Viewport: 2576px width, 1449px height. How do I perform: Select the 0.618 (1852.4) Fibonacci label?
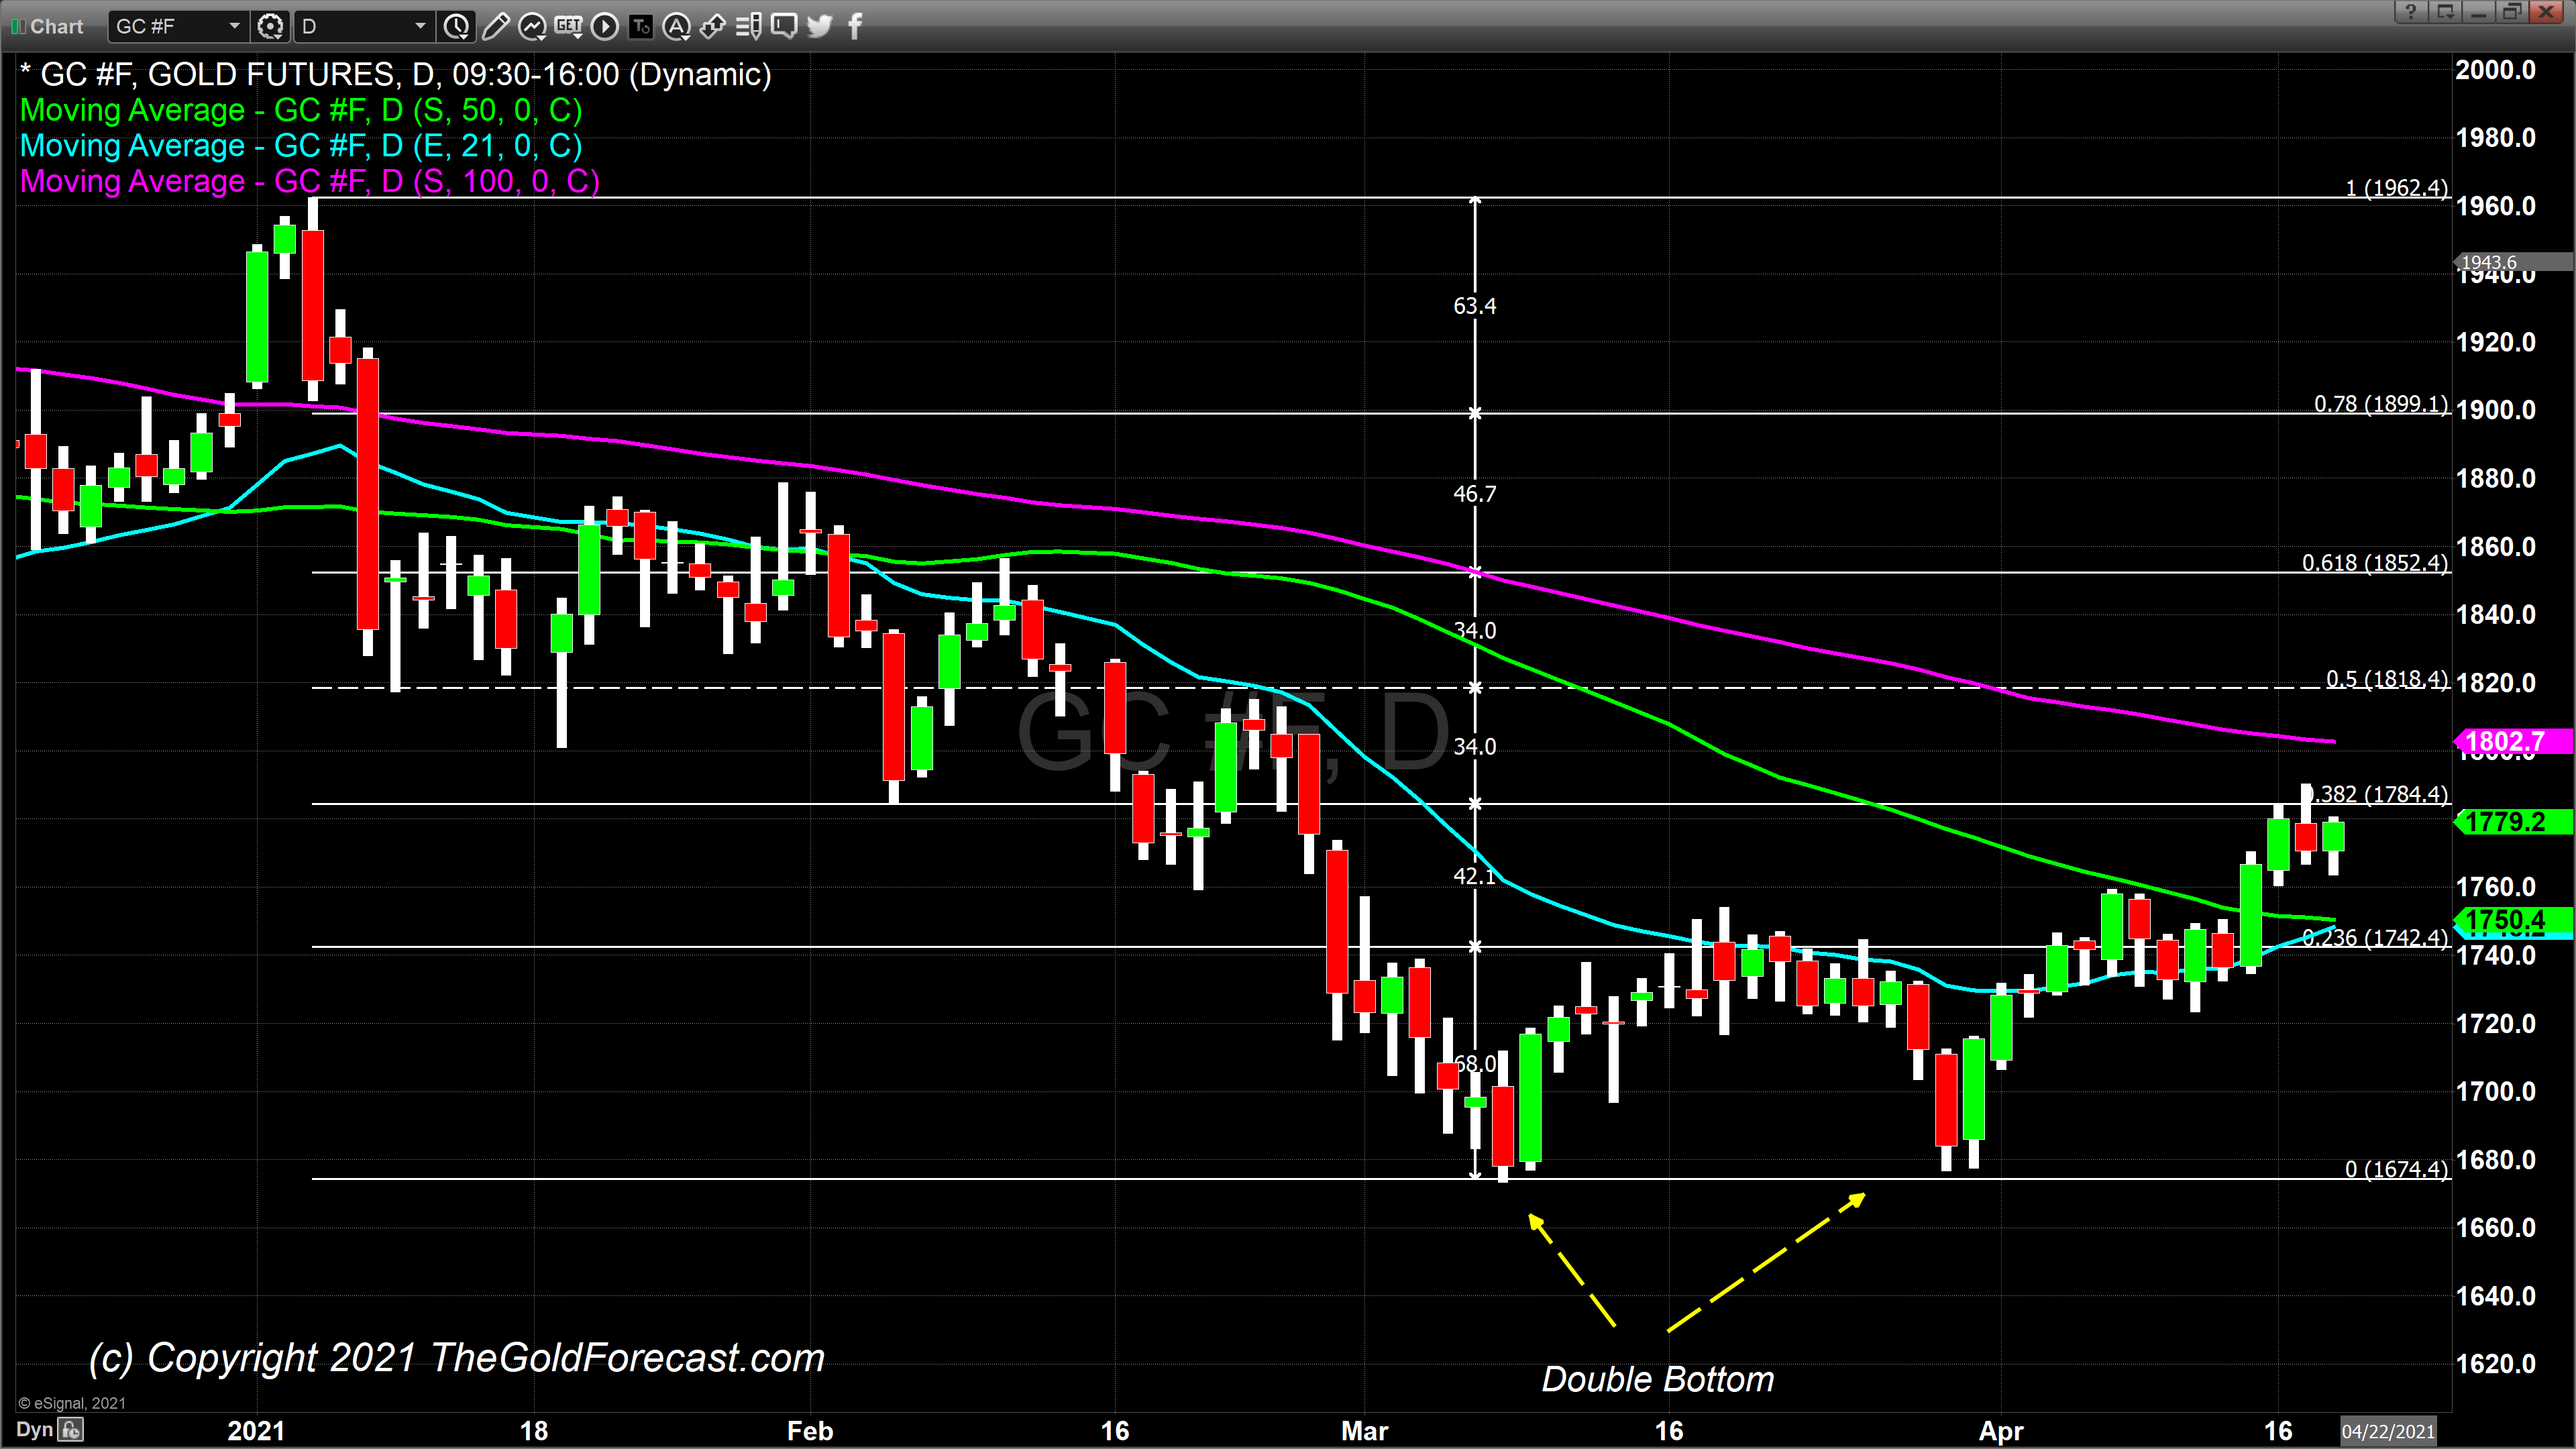click(x=2375, y=562)
